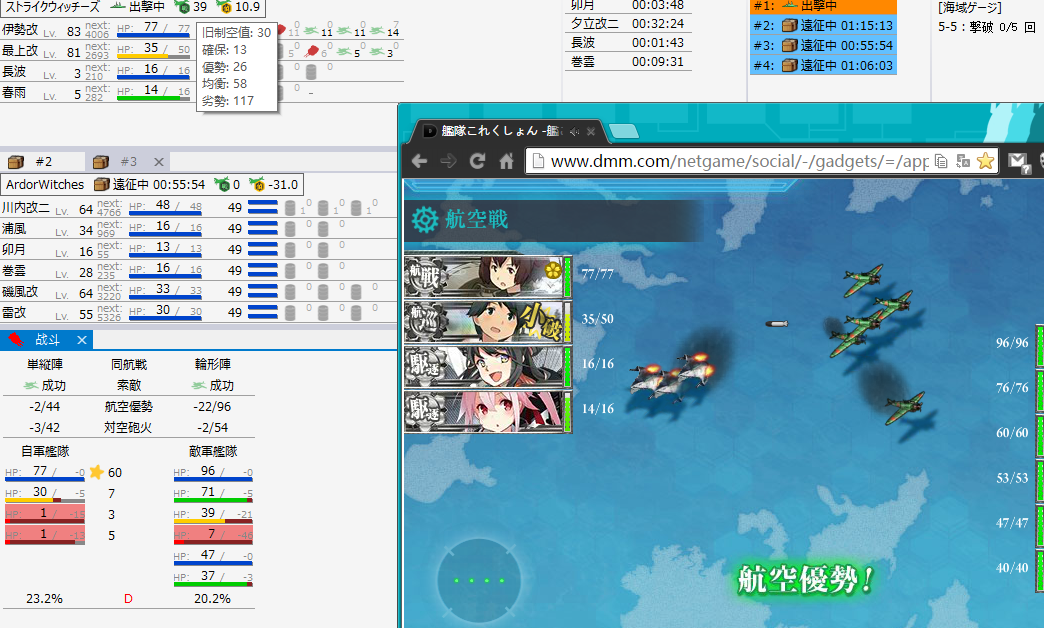Click ship name 最上改

20,51
